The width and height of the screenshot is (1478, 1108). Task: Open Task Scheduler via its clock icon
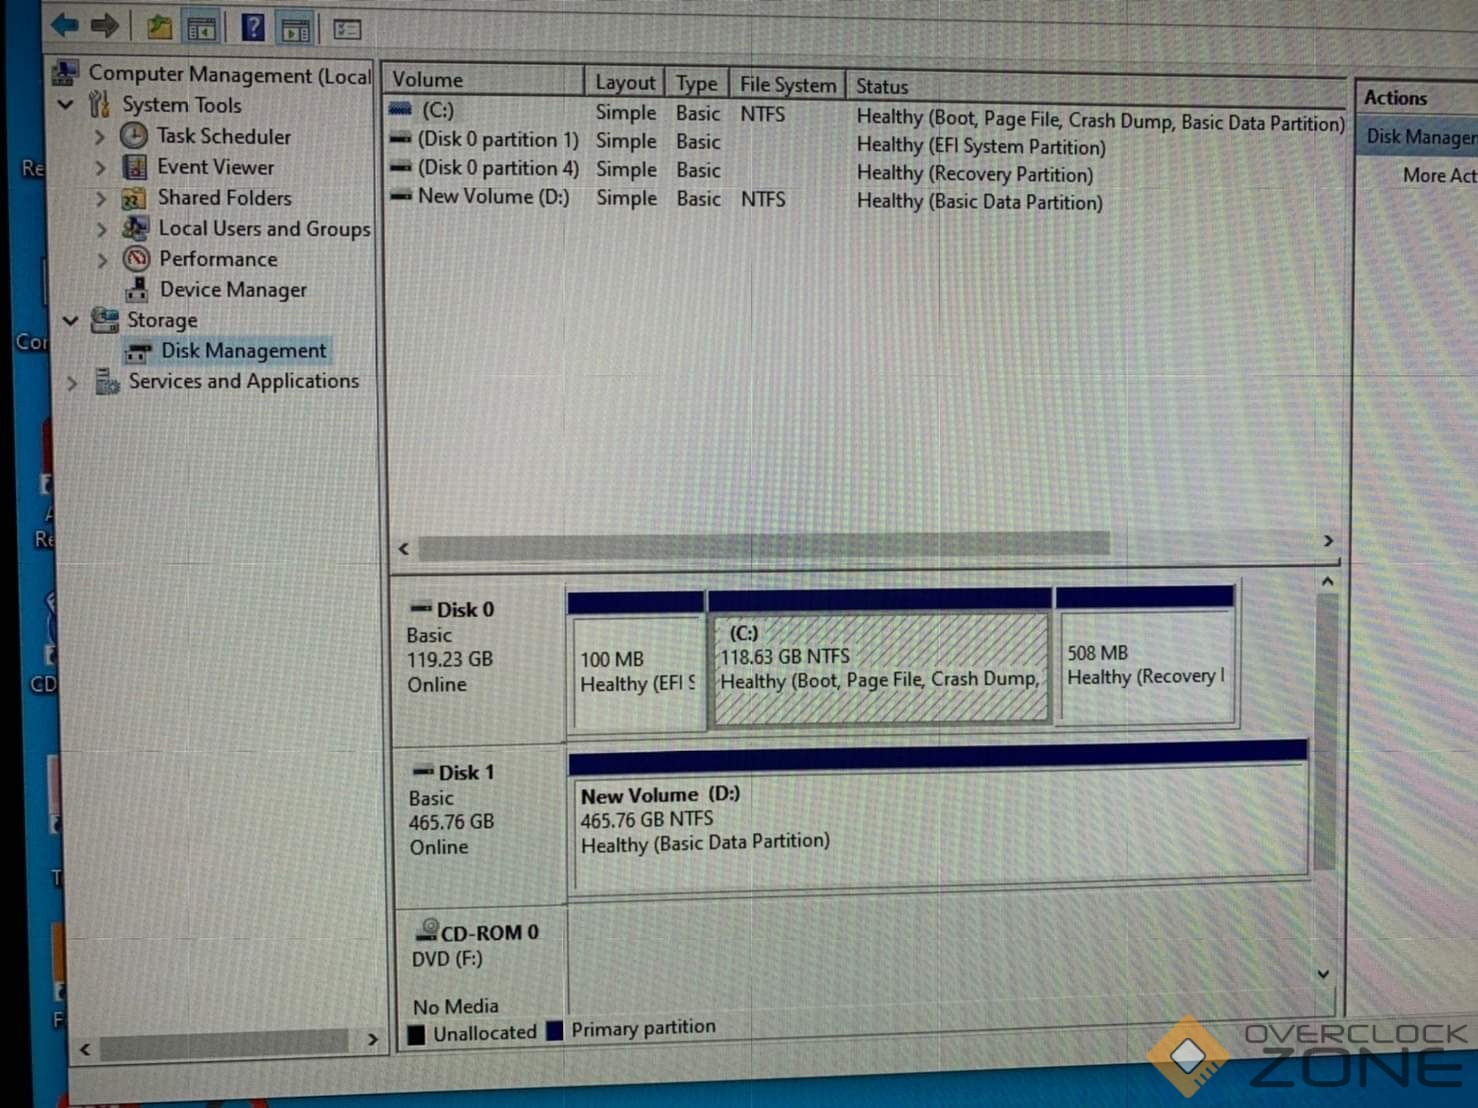[134, 135]
